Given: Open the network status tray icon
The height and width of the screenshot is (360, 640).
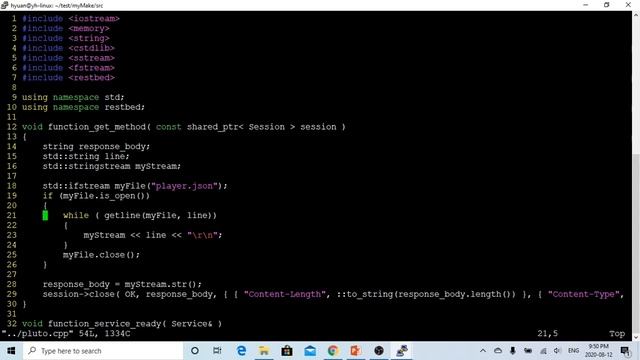Looking at the screenshot, I should 543,351.
